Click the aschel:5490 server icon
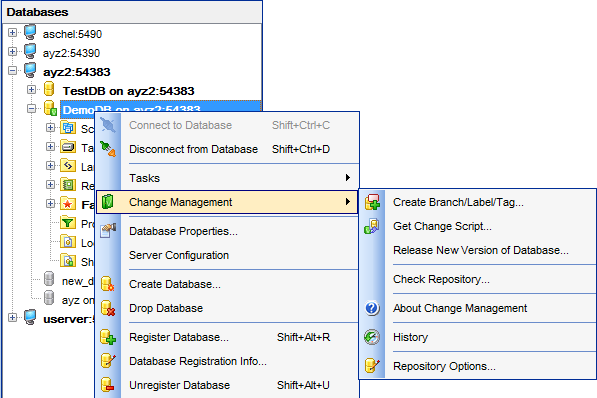This screenshot has height=398, width=597. click(x=30, y=32)
